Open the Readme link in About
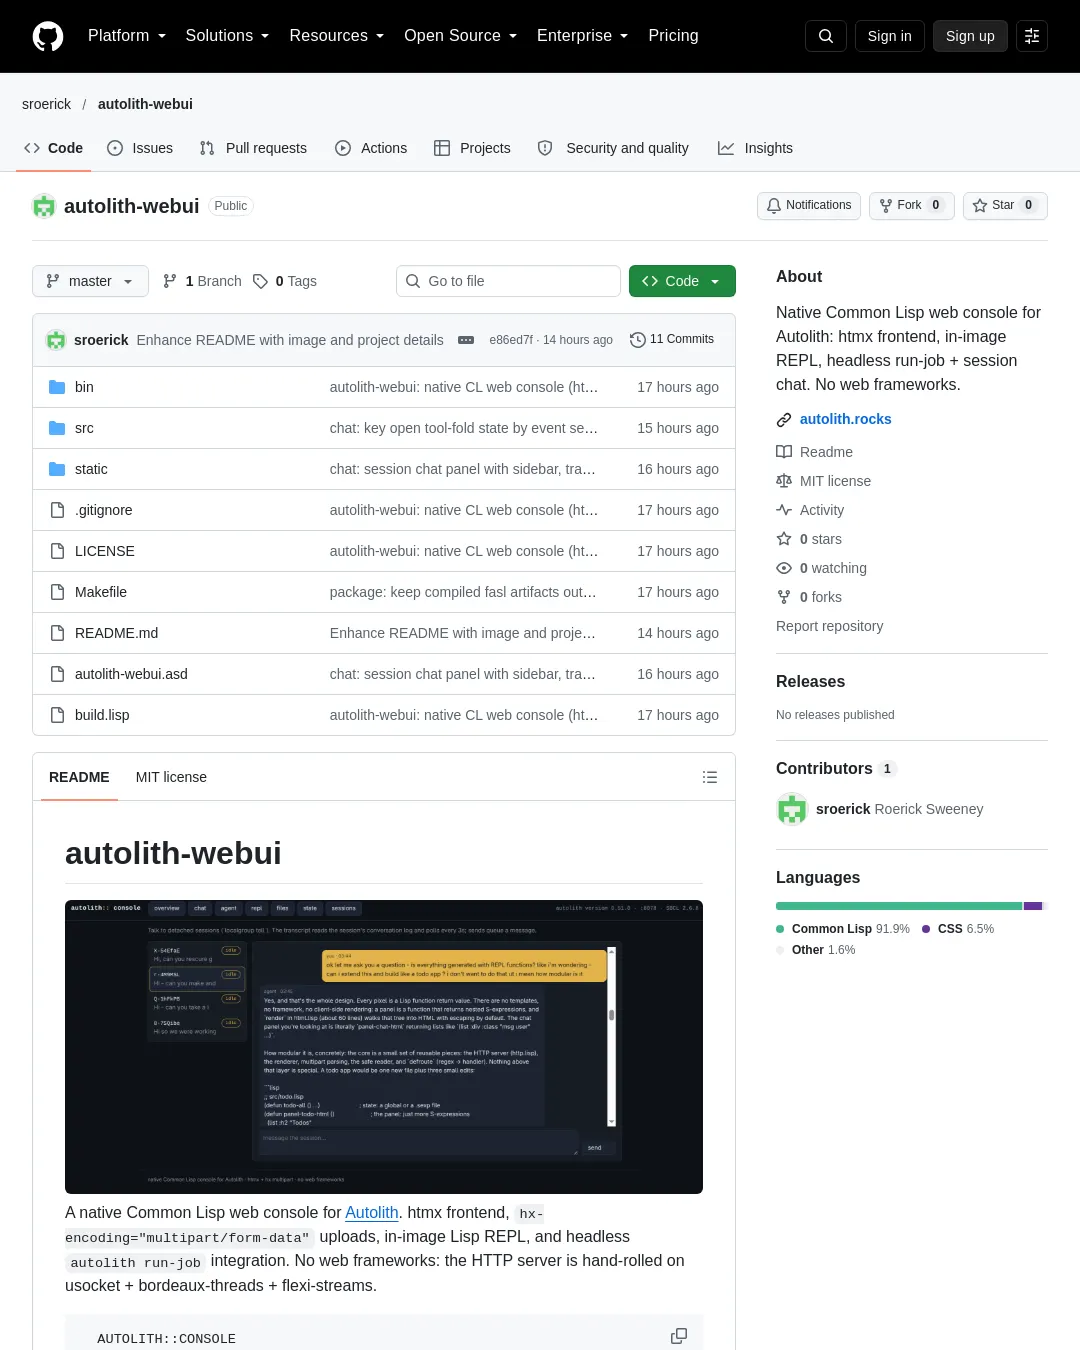Screen dimensions: 1080x1350 pos(814,452)
